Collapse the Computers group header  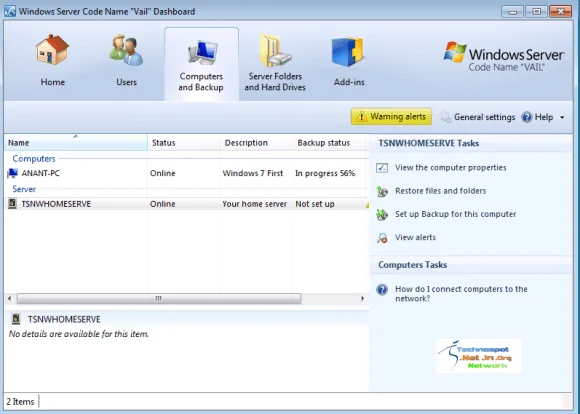[x=34, y=158]
